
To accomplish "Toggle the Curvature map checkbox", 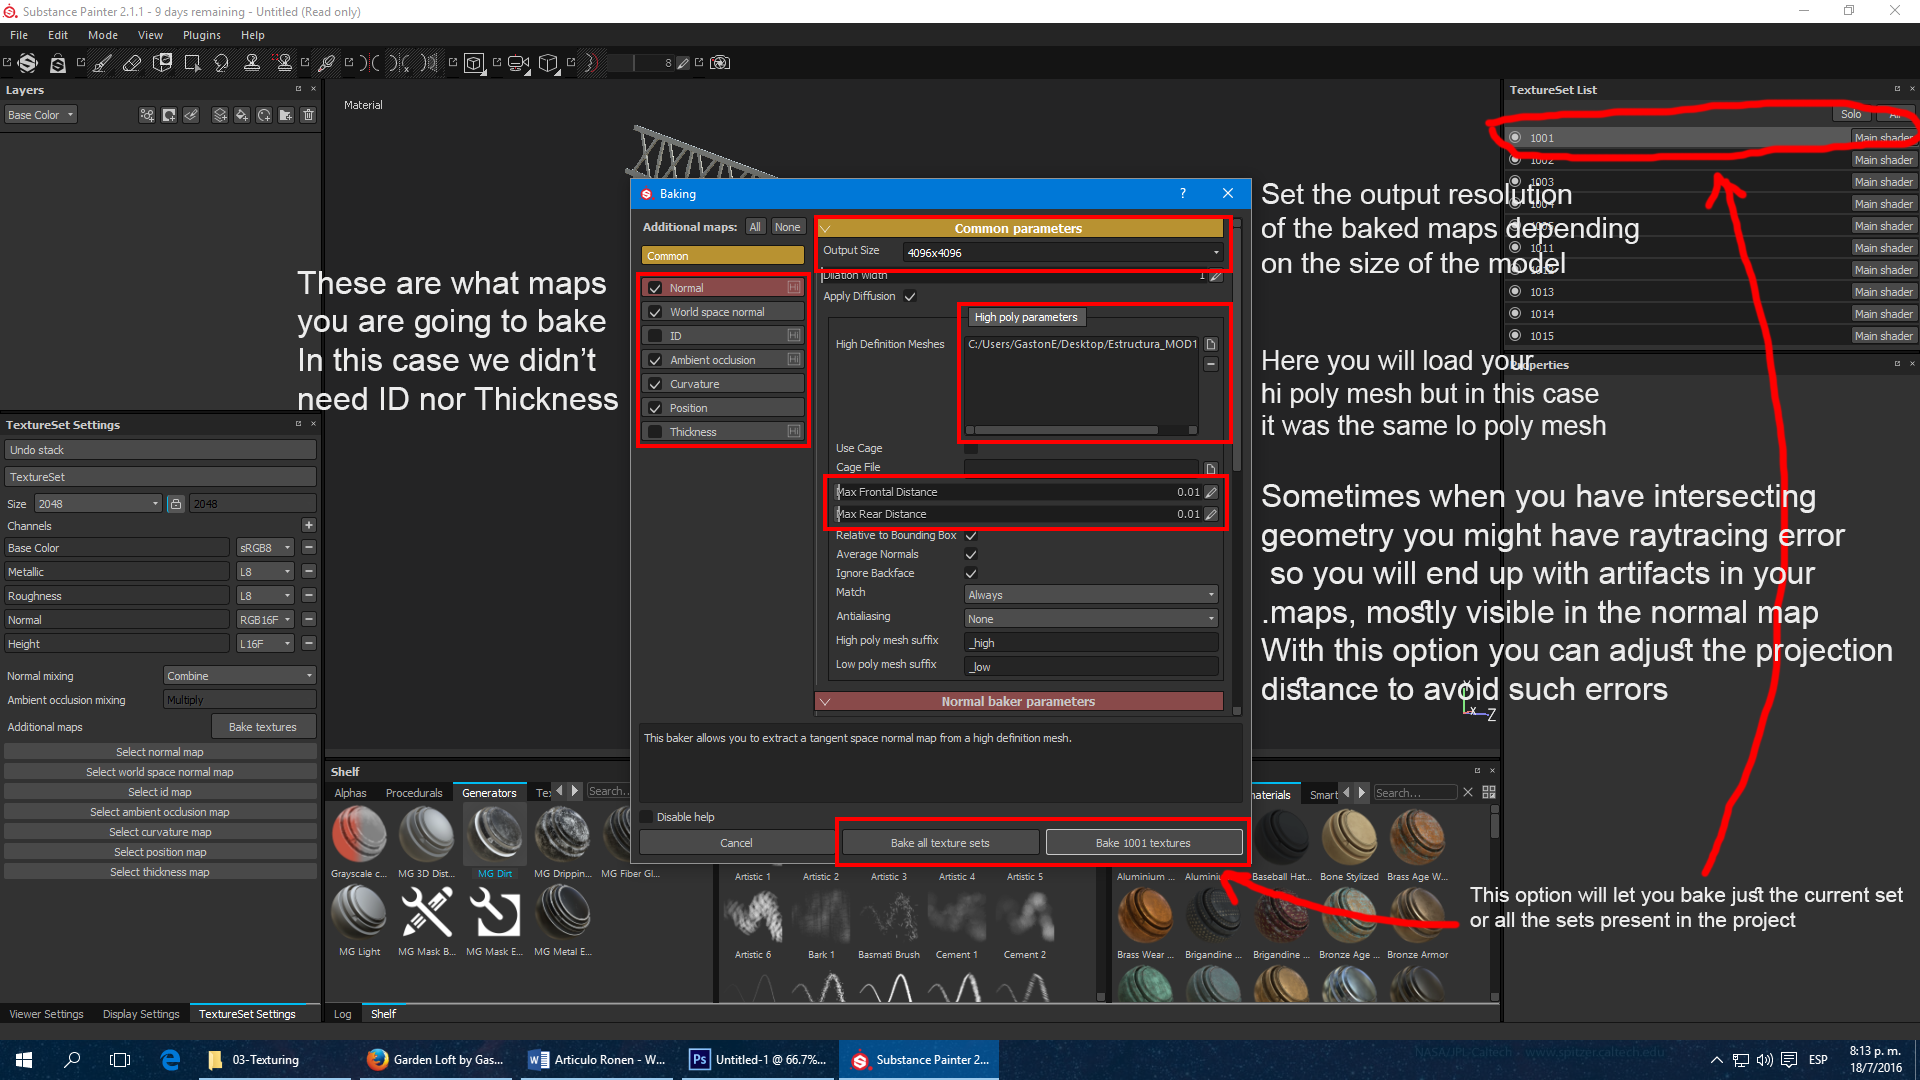I will [x=655, y=384].
